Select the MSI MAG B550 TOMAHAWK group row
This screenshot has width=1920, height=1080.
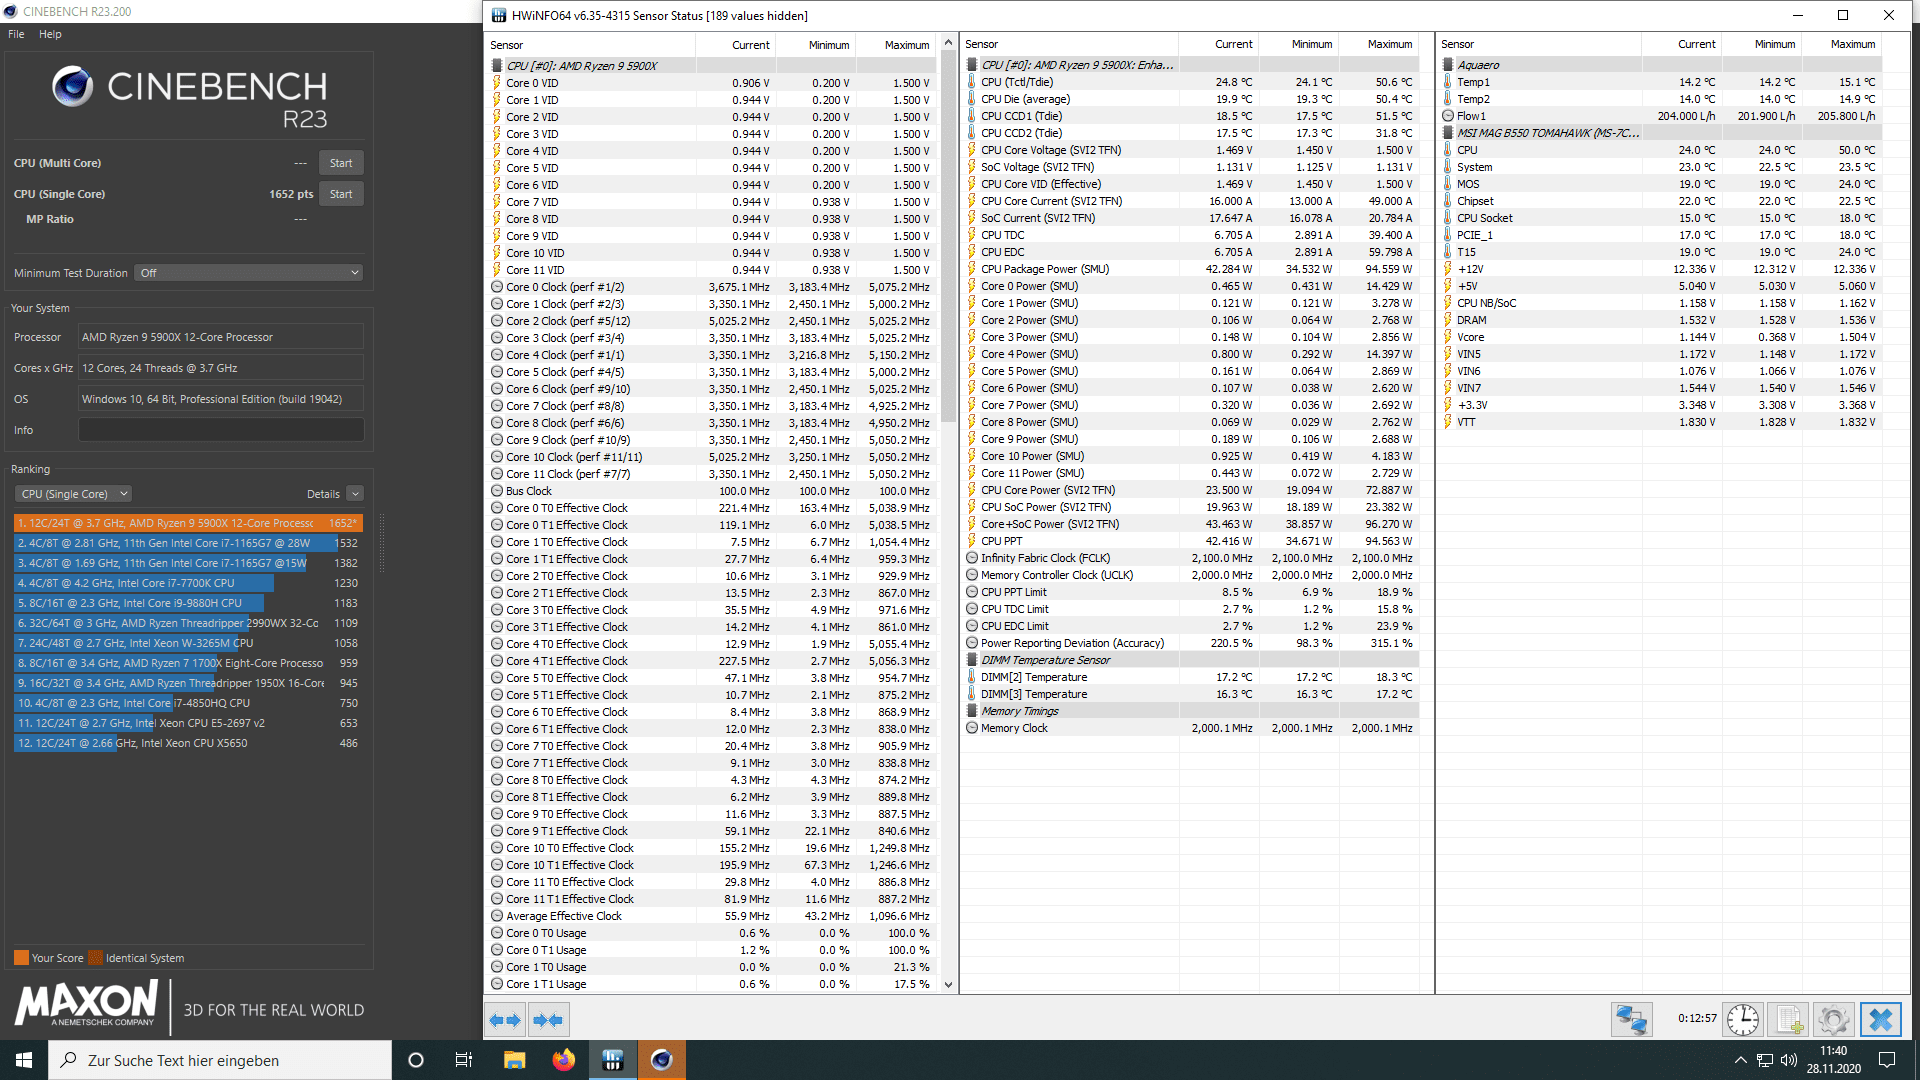click(x=1661, y=133)
